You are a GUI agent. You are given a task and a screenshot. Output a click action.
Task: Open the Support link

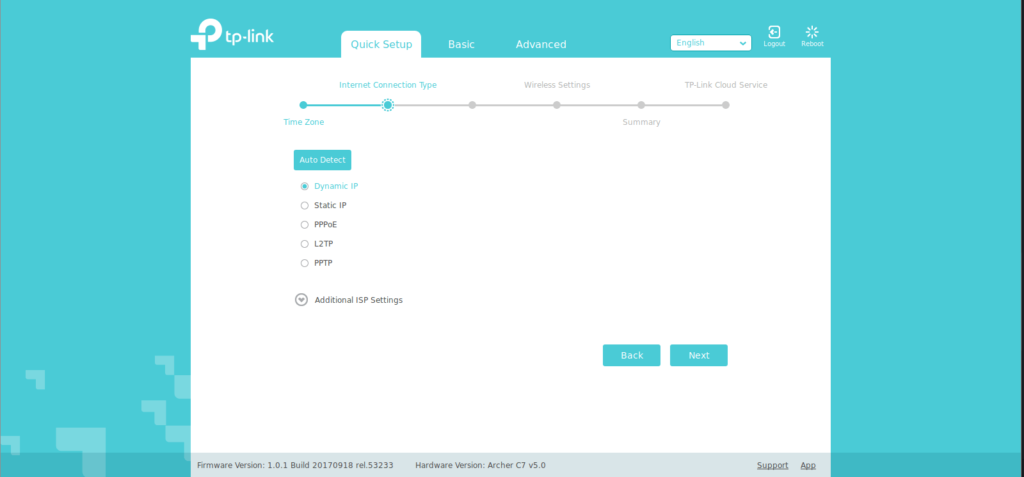pyautogui.click(x=772, y=465)
